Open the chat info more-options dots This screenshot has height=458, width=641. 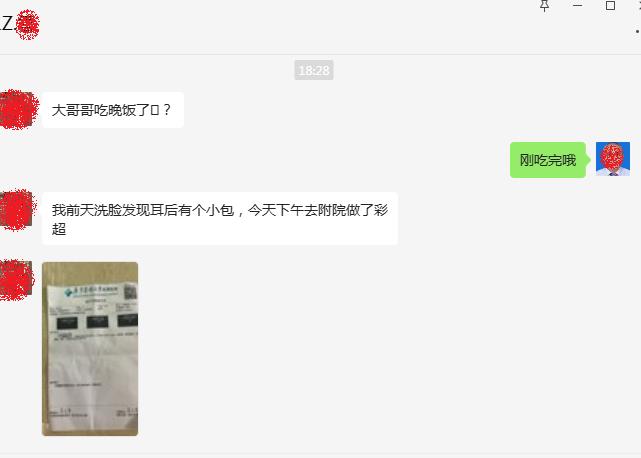click(x=638, y=31)
